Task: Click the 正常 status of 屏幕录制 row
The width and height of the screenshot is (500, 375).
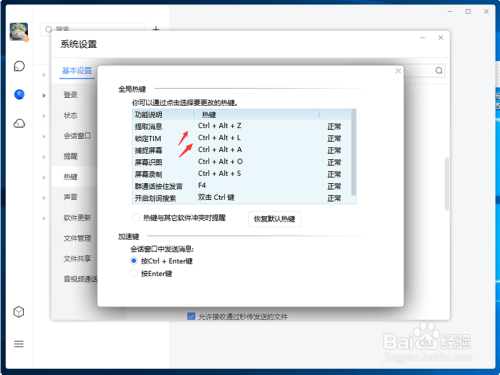Action: click(x=334, y=174)
